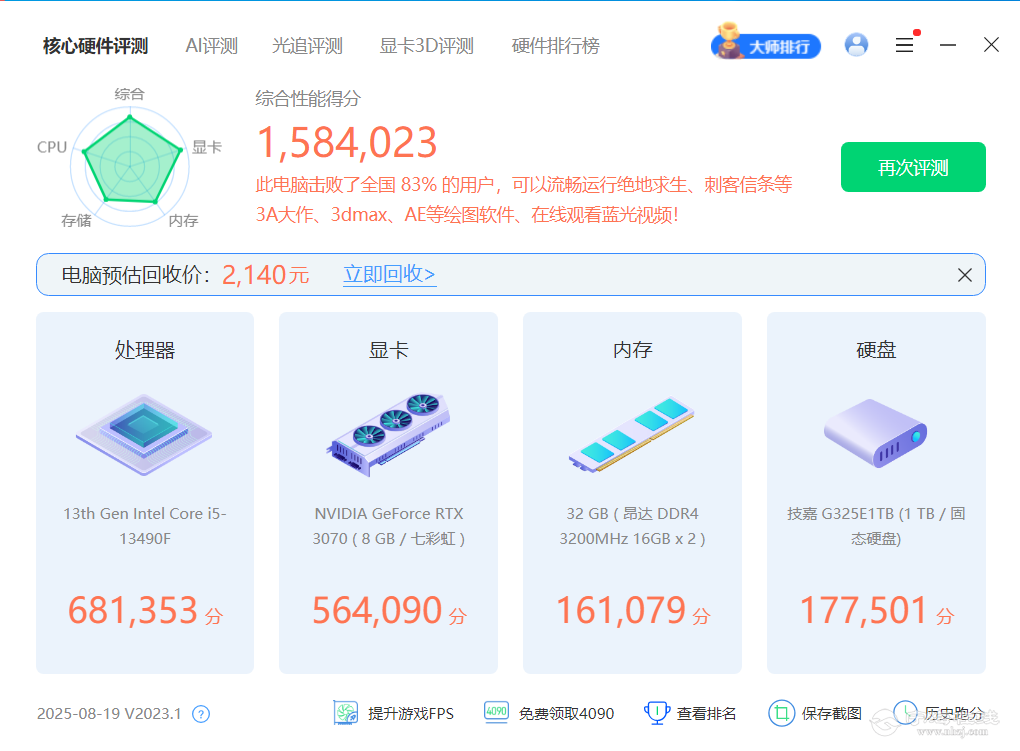The height and width of the screenshot is (751, 1020).
Task: Click the 提升游戏FPS icon
Action: (346, 713)
